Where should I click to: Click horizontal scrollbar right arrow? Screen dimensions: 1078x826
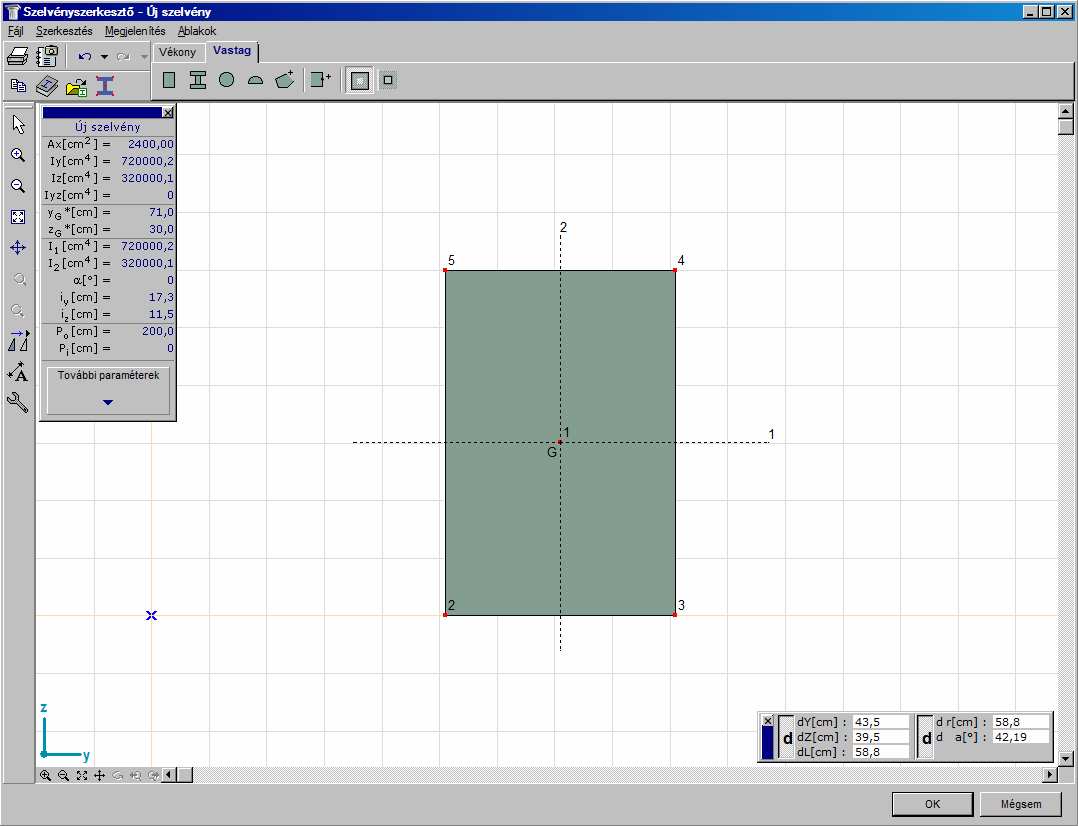[1050, 775]
